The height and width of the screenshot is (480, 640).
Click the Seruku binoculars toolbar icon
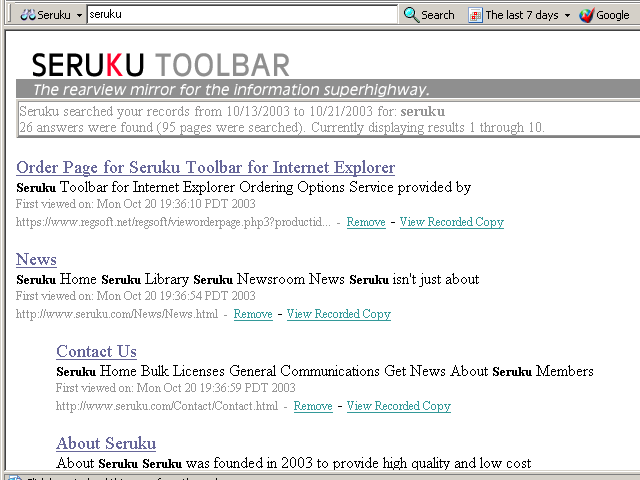28,15
